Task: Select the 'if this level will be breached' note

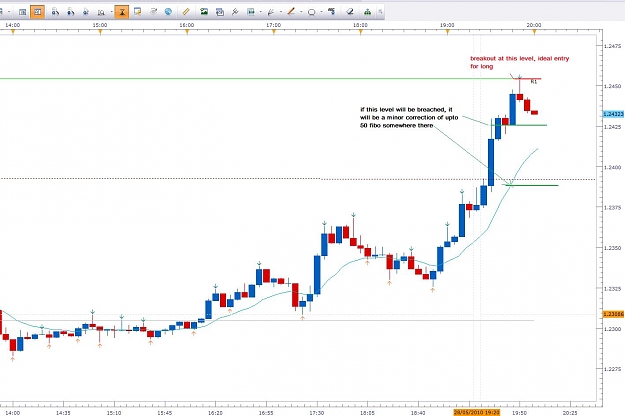Action: [x=409, y=117]
